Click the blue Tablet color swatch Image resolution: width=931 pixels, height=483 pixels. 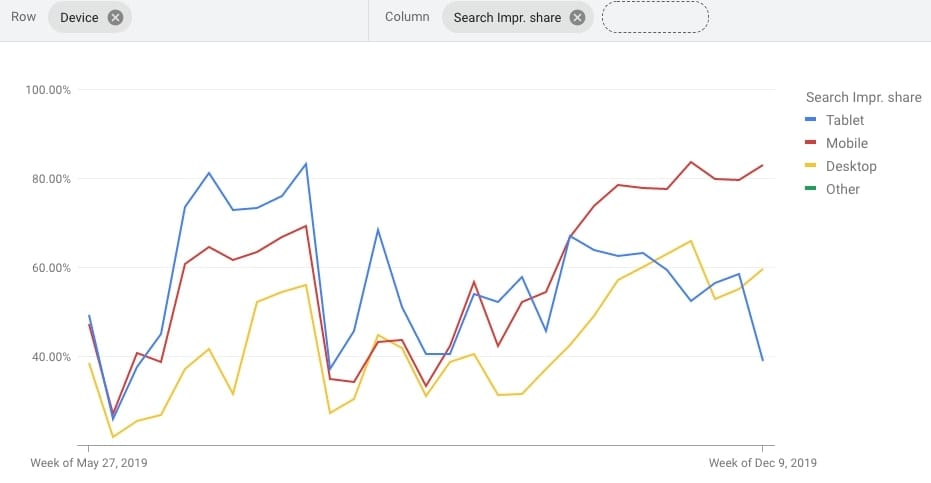pyautogui.click(x=810, y=119)
